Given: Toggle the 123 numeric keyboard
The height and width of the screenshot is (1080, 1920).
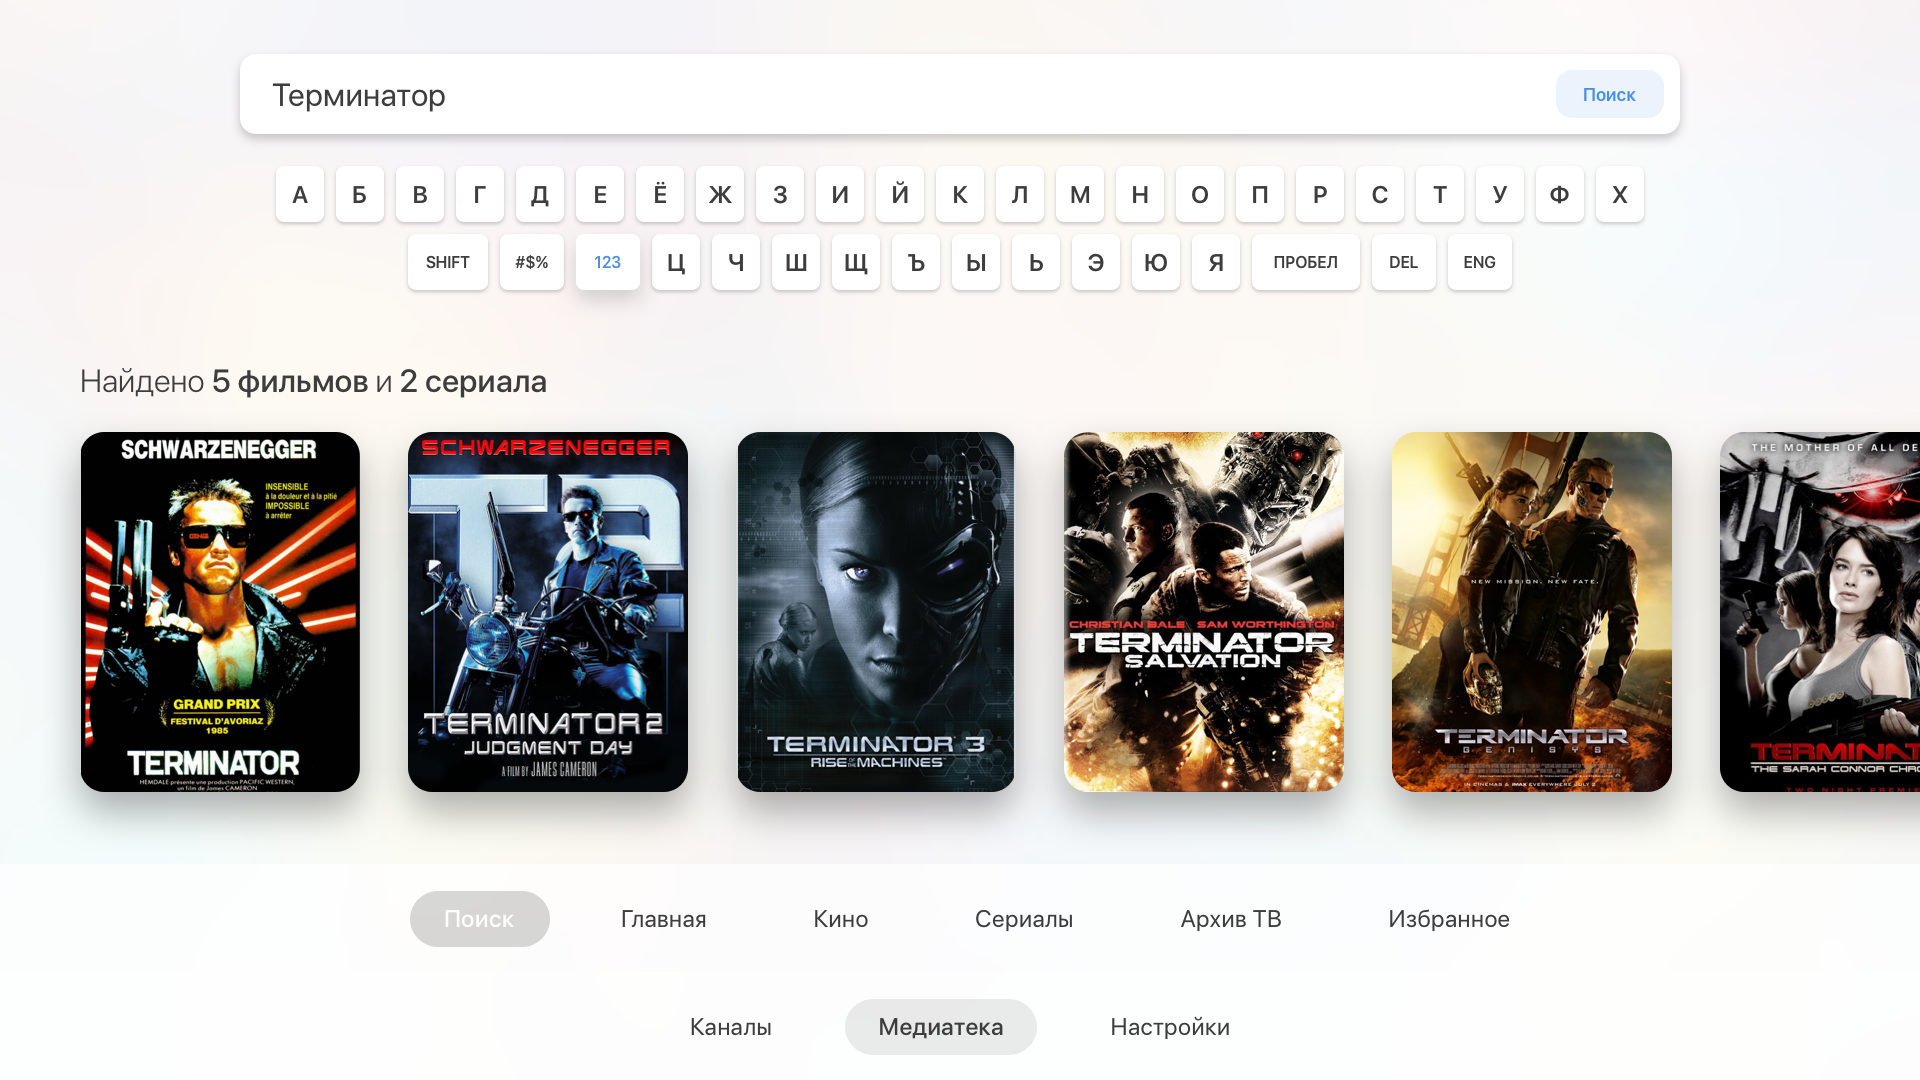Looking at the screenshot, I should point(607,262).
